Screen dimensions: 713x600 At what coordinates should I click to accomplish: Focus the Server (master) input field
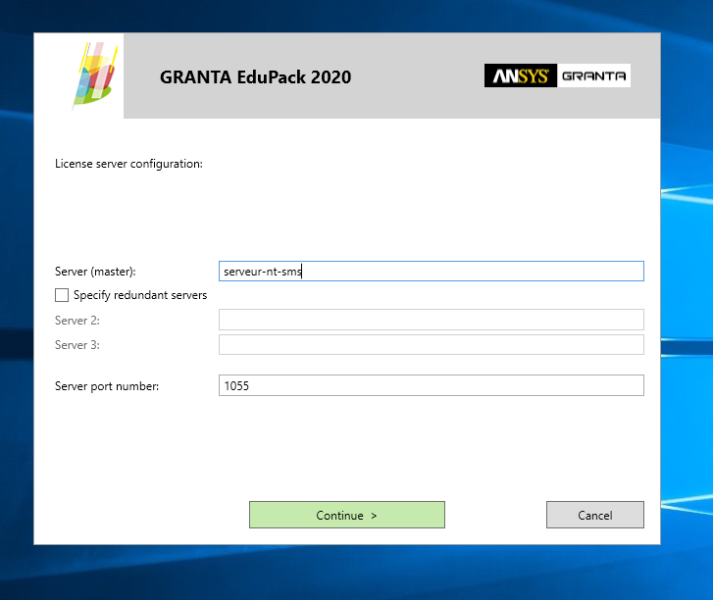[x=430, y=271]
